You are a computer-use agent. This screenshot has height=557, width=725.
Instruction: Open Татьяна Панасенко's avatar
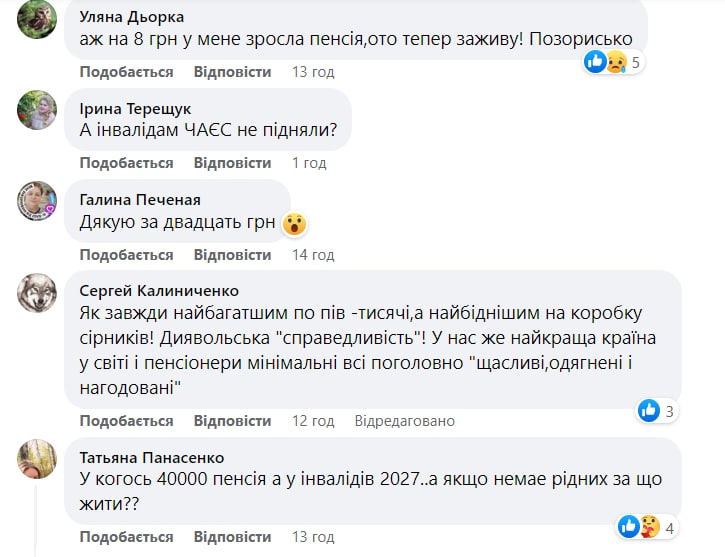[37, 459]
